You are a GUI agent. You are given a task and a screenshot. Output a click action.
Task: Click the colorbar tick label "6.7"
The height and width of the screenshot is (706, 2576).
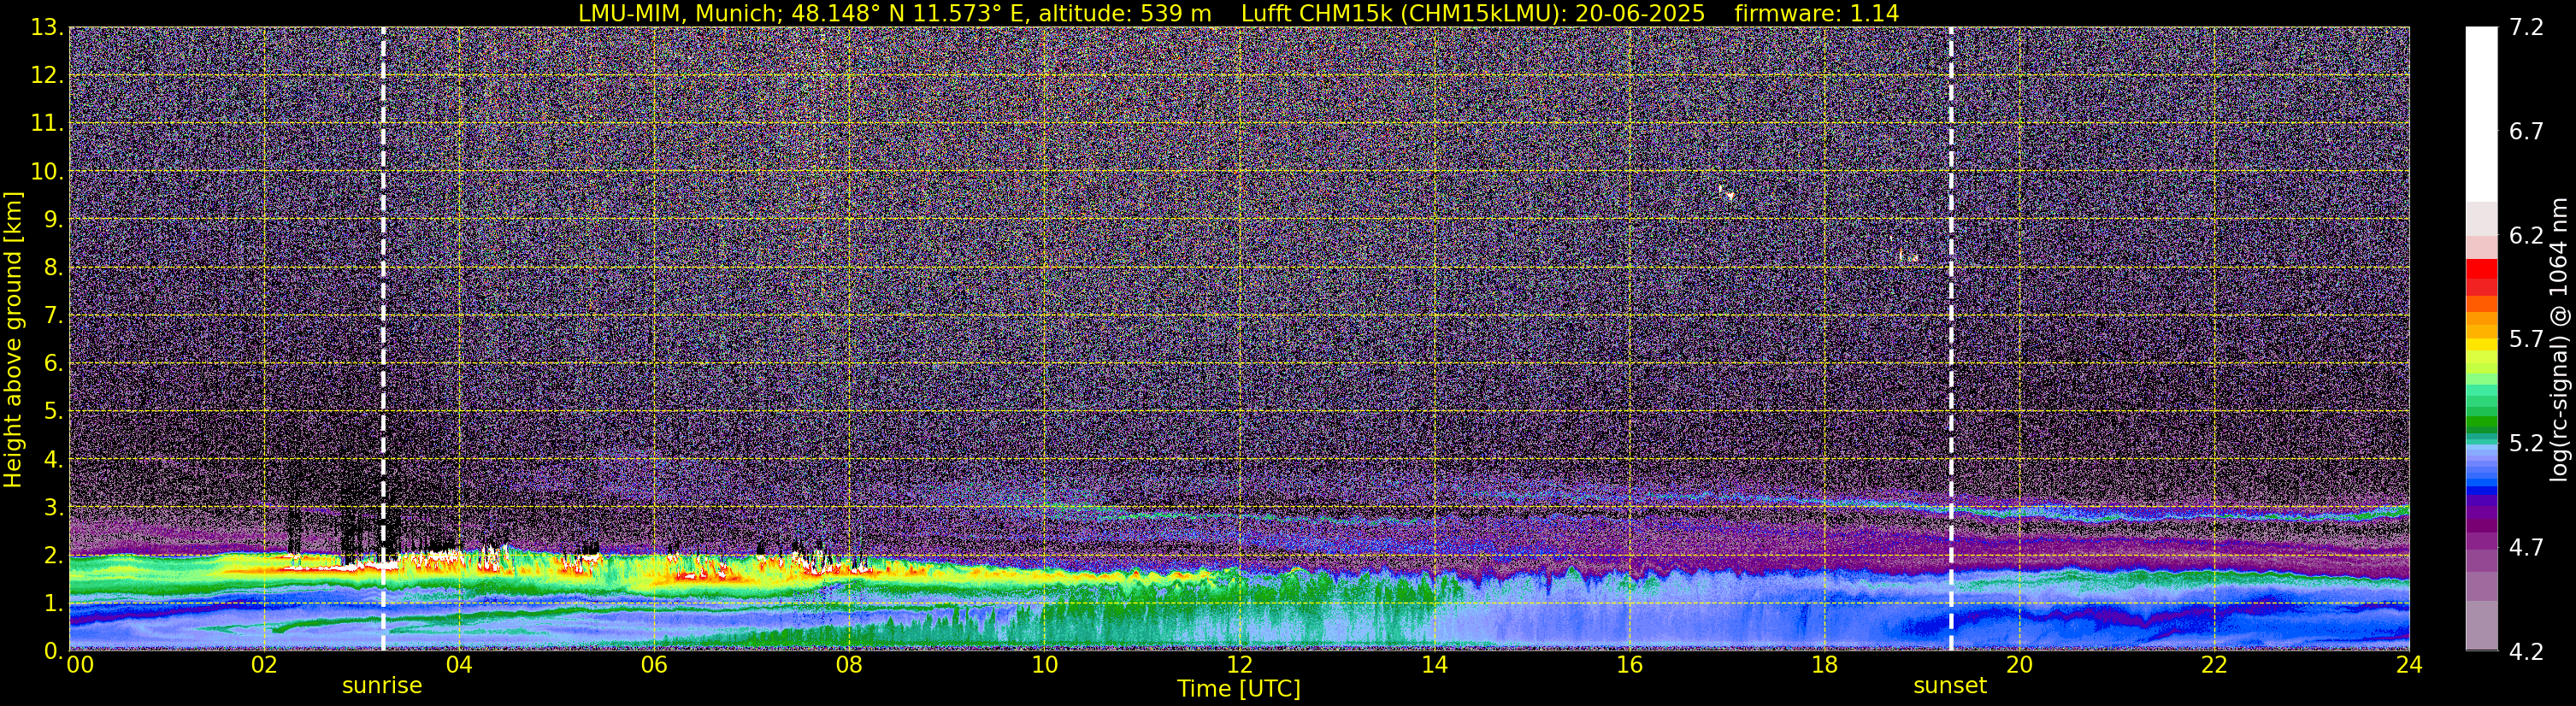pos(2526,132)
